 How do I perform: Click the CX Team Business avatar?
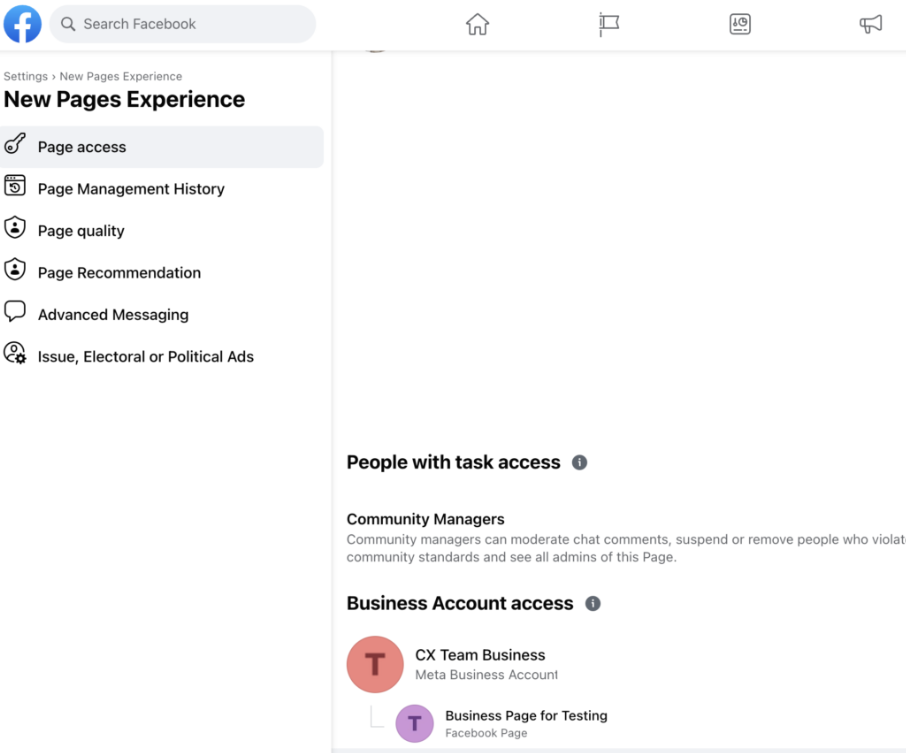[x=375, y=665]
